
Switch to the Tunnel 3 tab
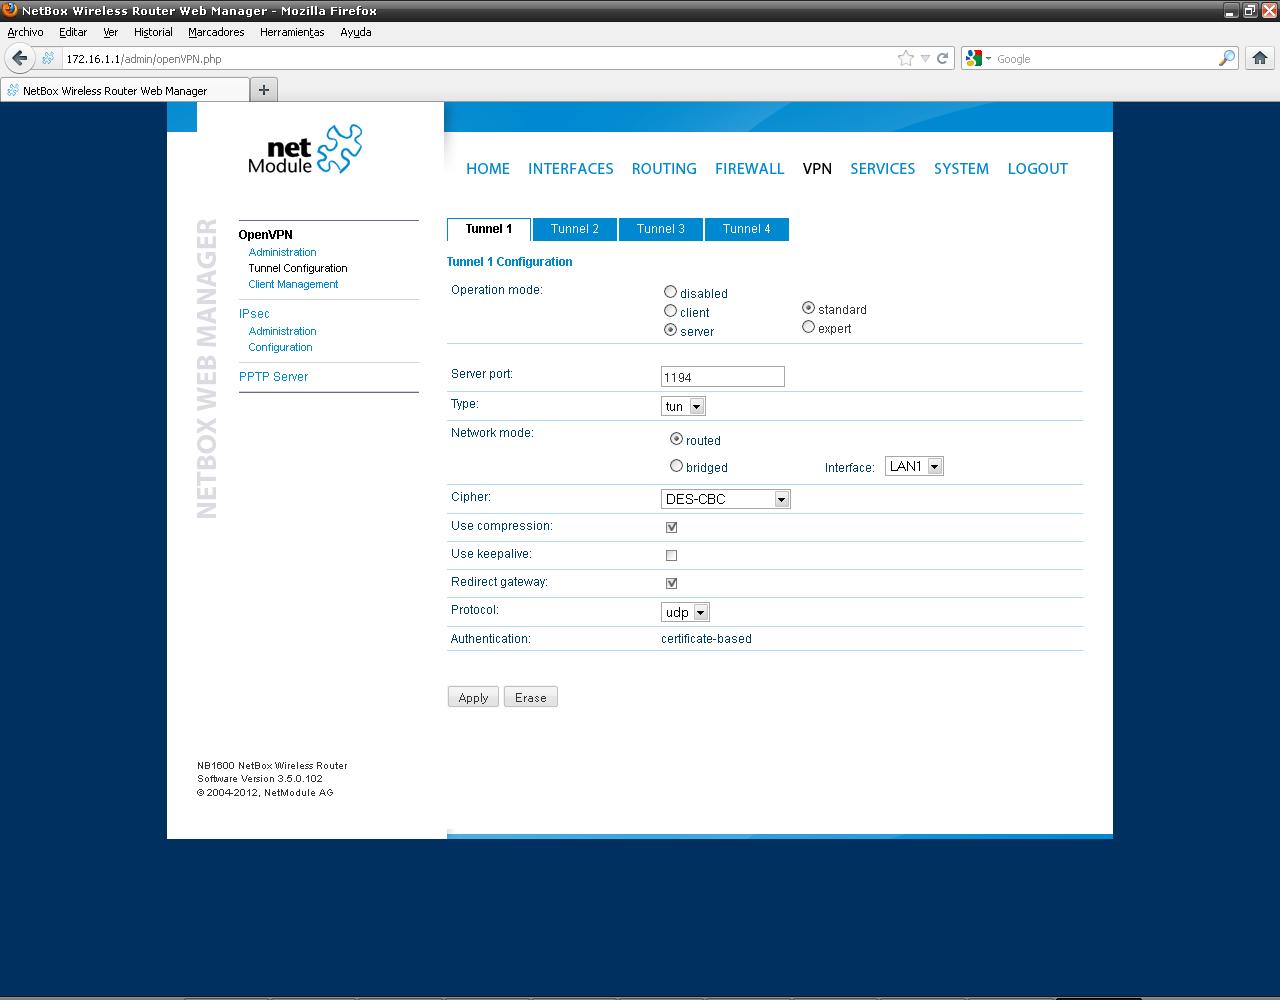coord(661,229)
